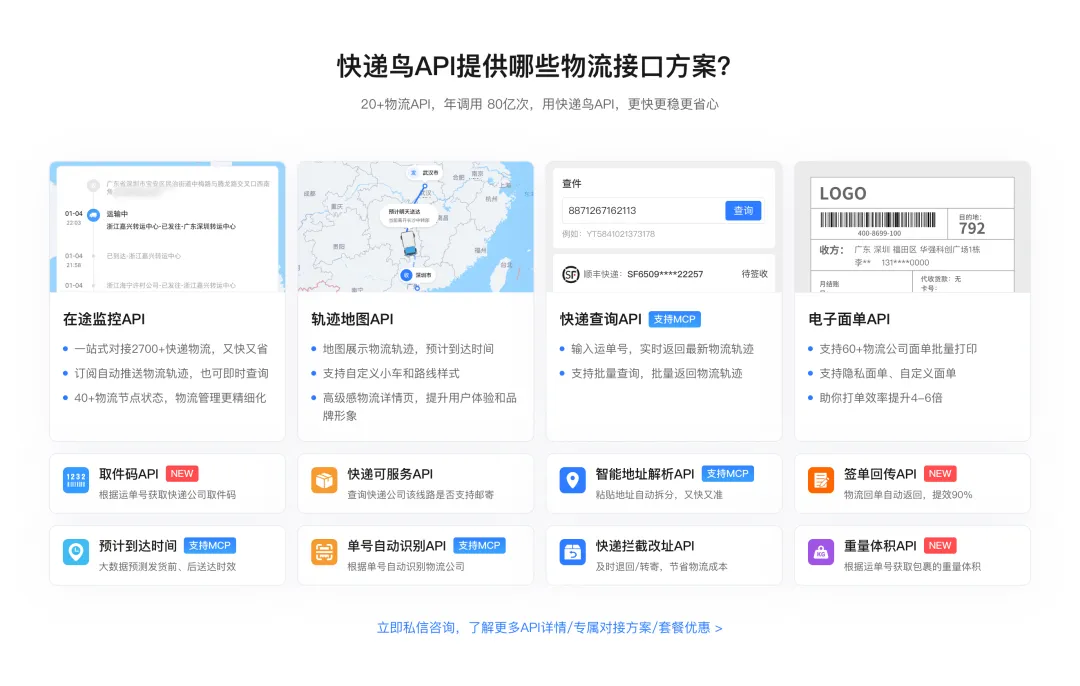Click the 签单回传API orange document icon
Screen dimensions: 1080x686
pos(820,481)
